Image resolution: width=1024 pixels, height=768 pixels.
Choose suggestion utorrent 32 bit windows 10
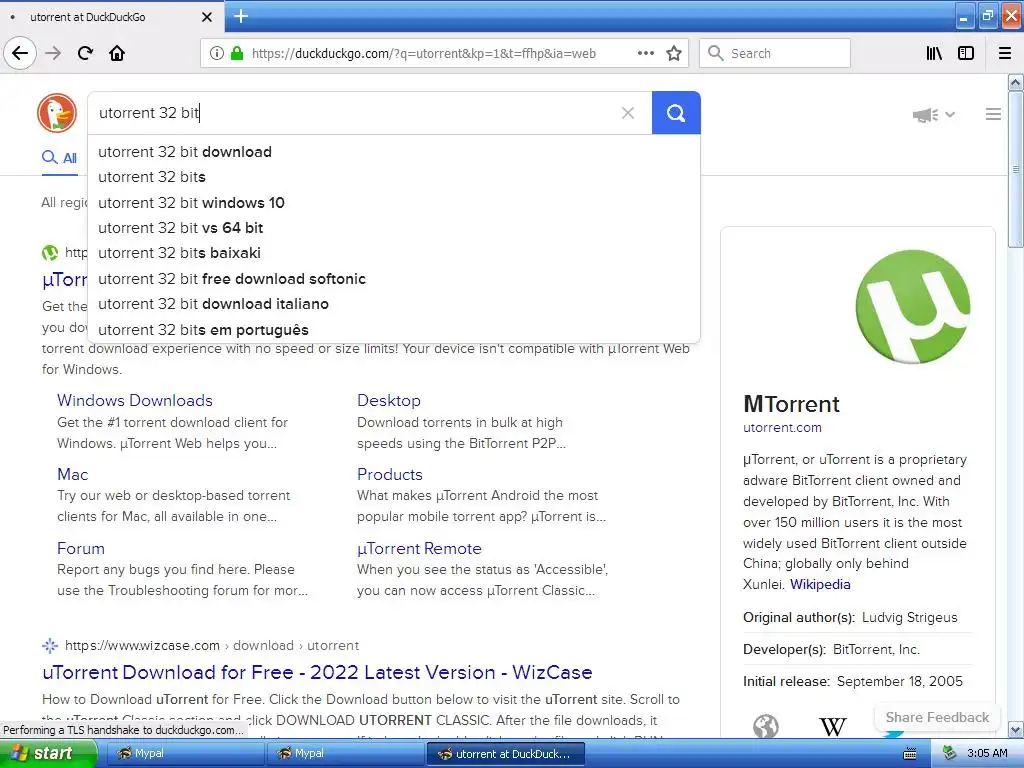click(394, 202)
